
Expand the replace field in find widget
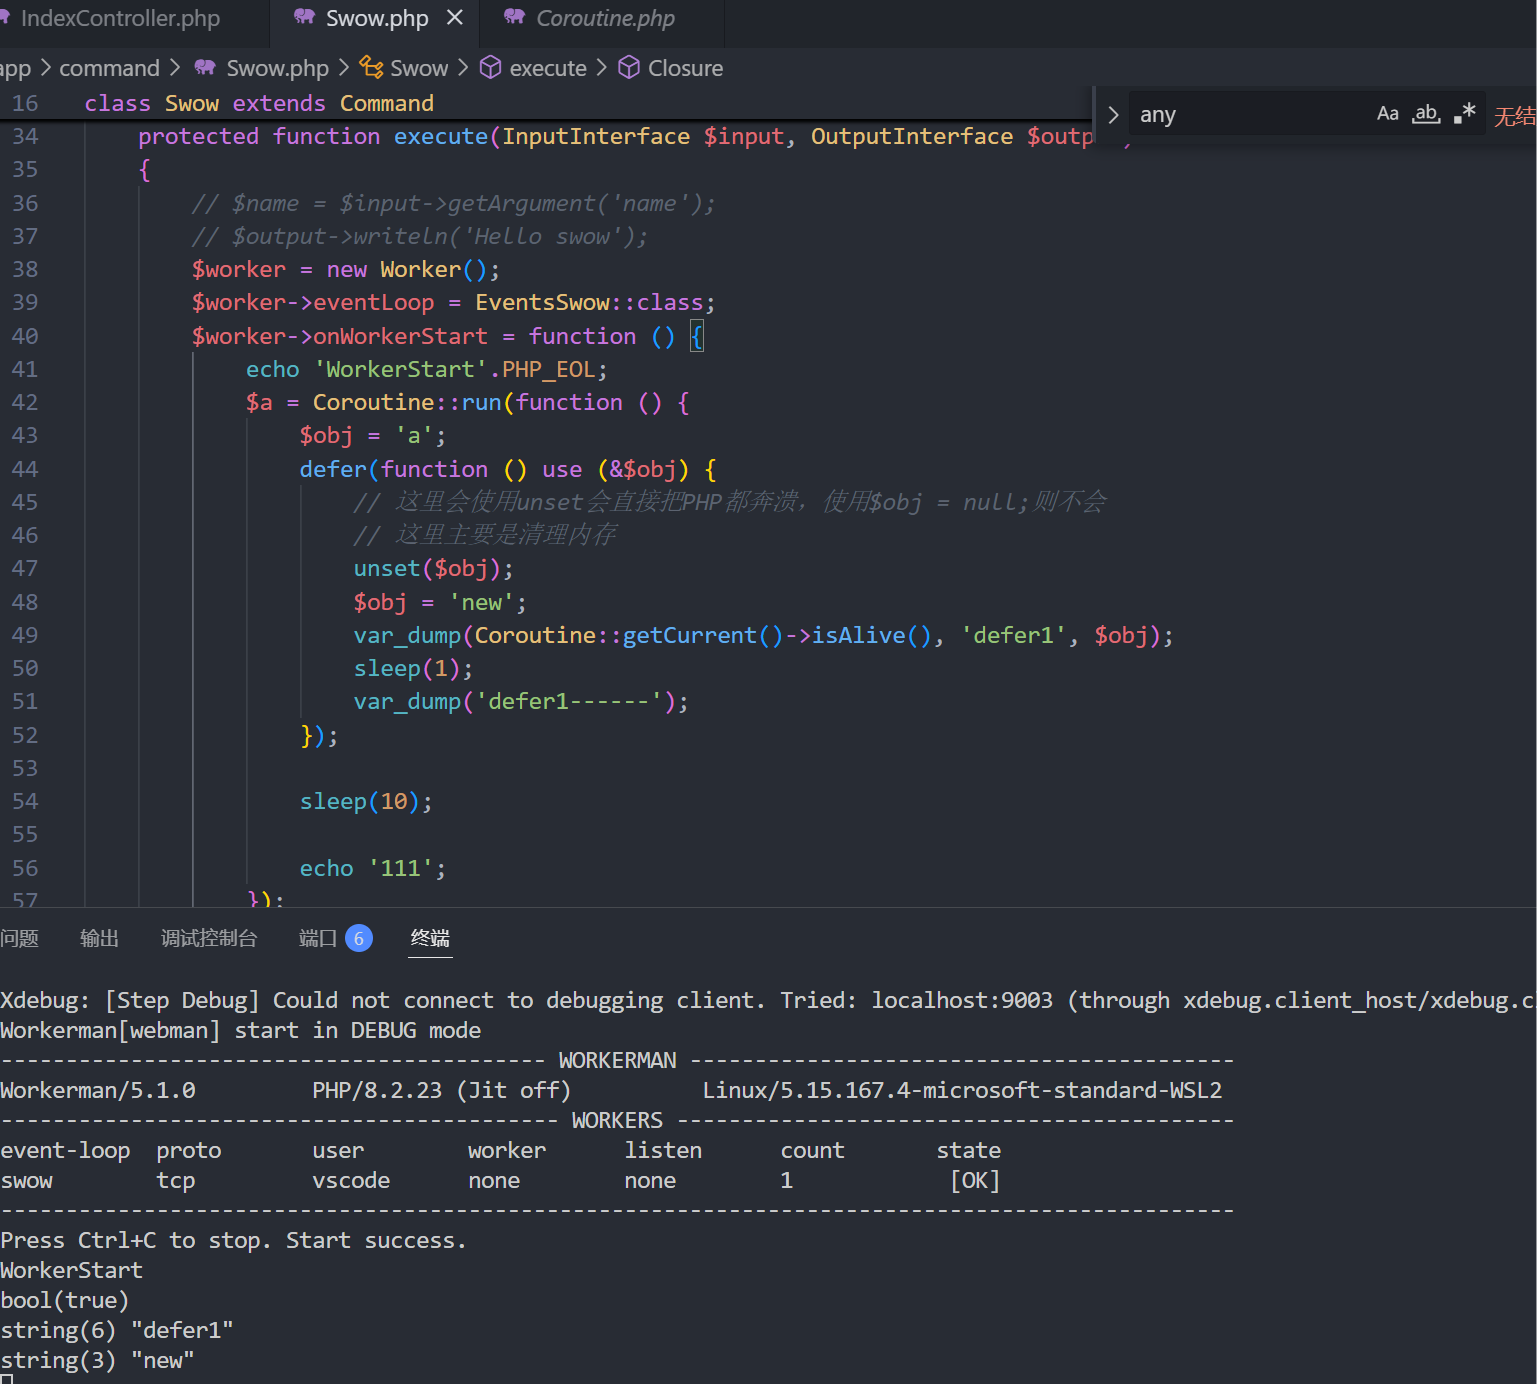point(1113,115)
